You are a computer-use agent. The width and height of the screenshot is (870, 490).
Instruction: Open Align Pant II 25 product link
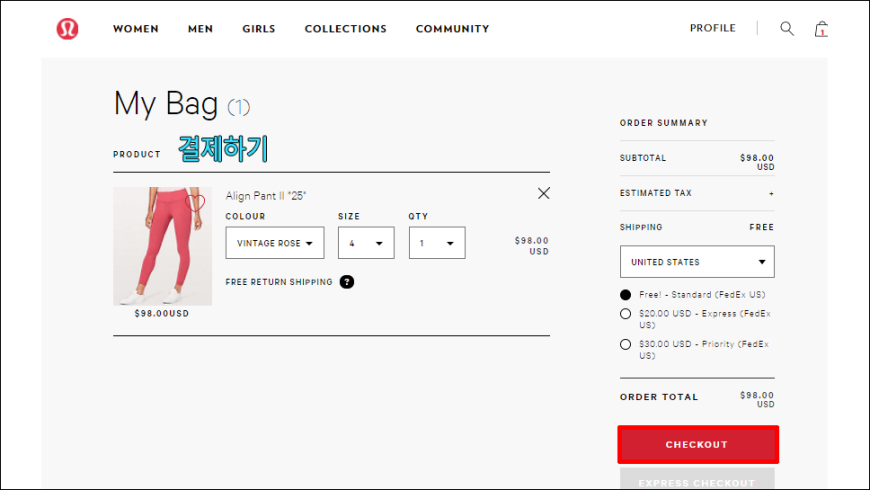click(x=266, y=196)
